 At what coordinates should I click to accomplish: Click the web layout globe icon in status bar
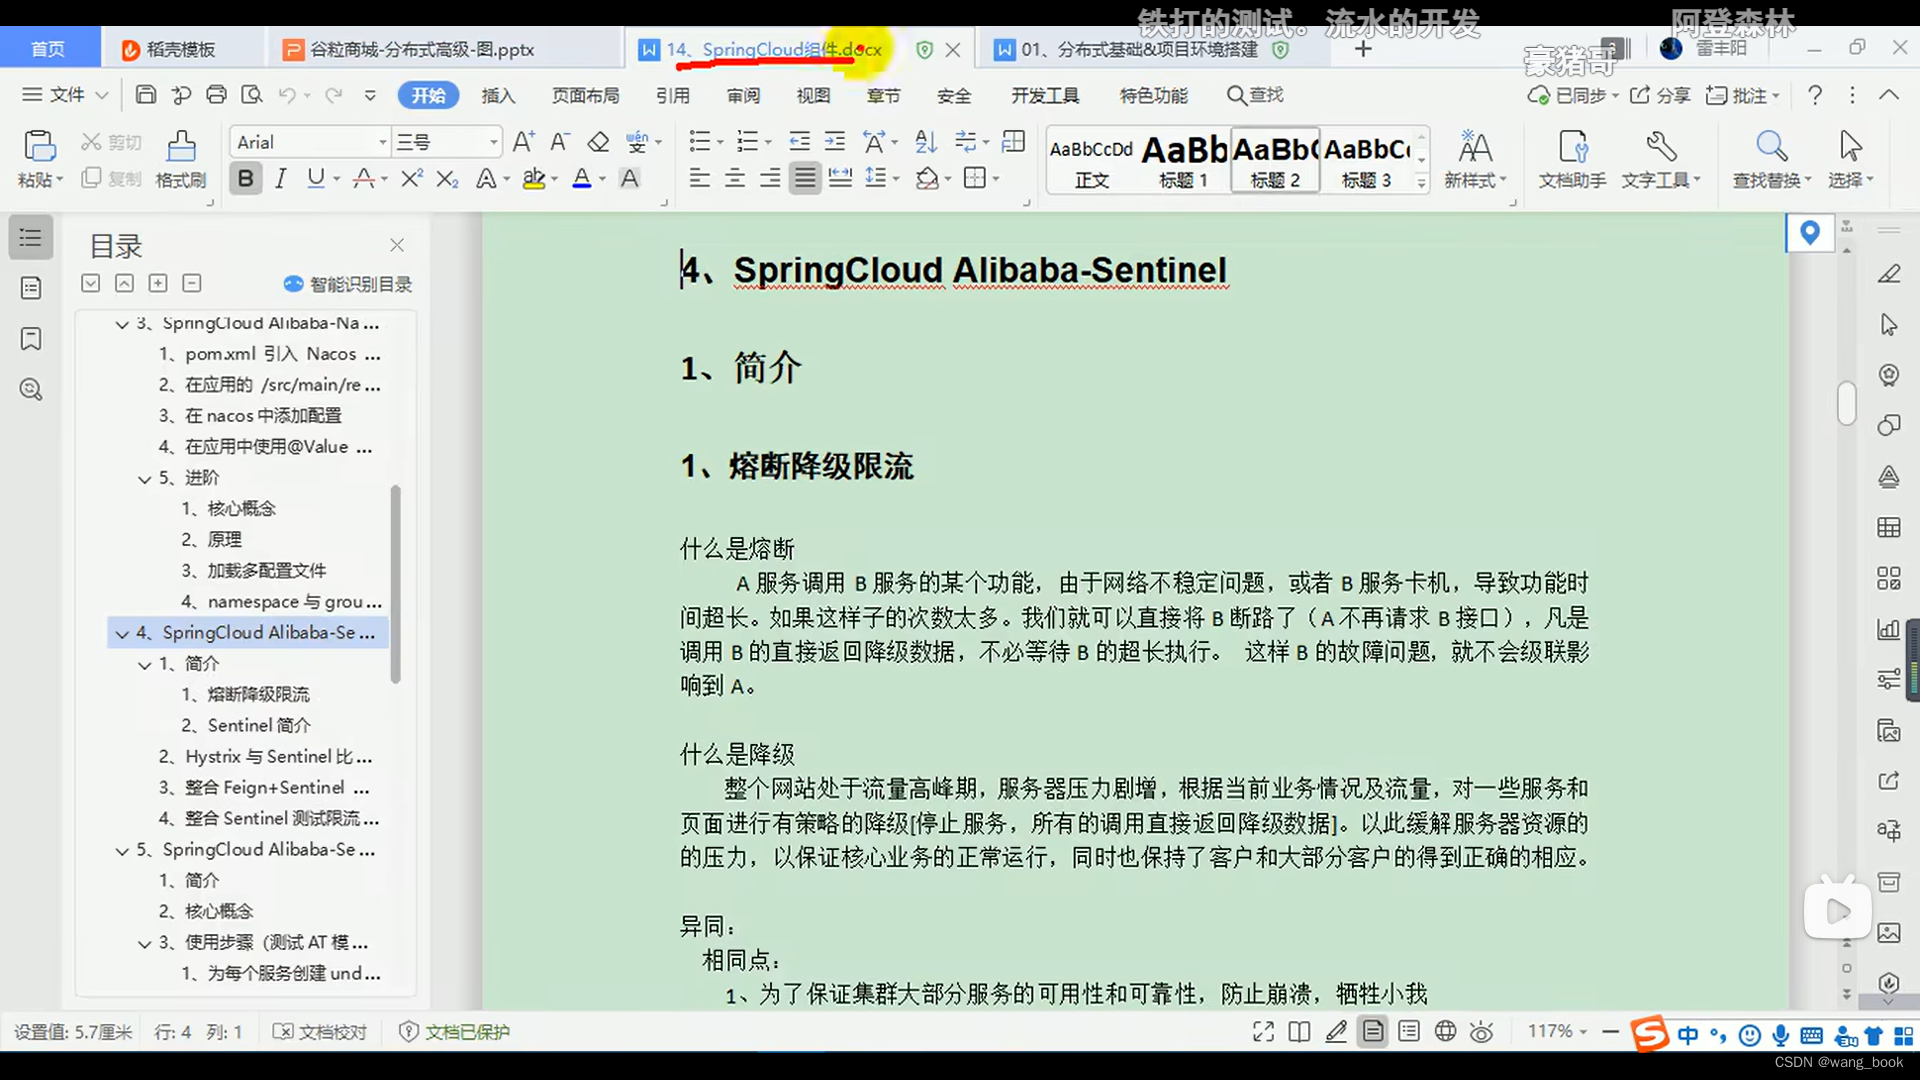click(1445, 1032)
